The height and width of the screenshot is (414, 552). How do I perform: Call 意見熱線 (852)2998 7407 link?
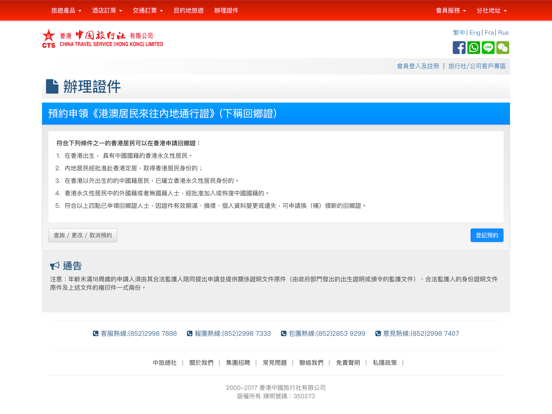pyautogui.click(x=421, y=333)
